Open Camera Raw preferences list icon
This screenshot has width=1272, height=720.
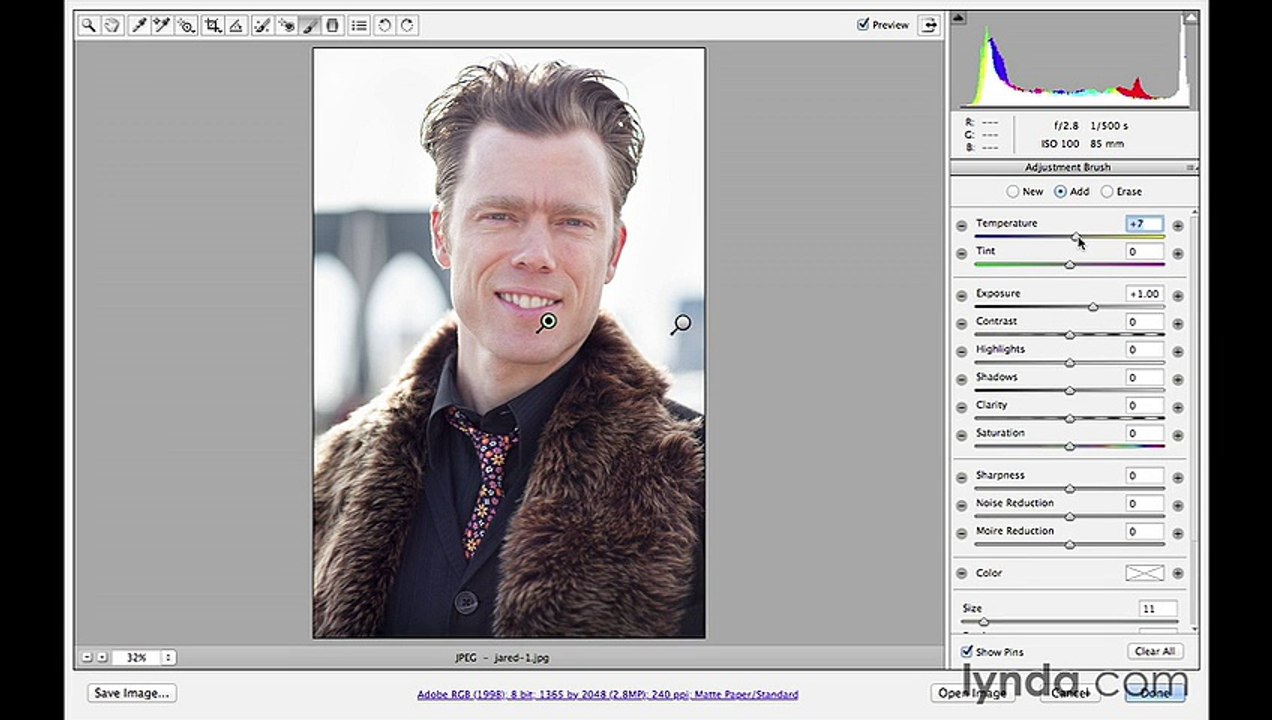click(359, 26)
